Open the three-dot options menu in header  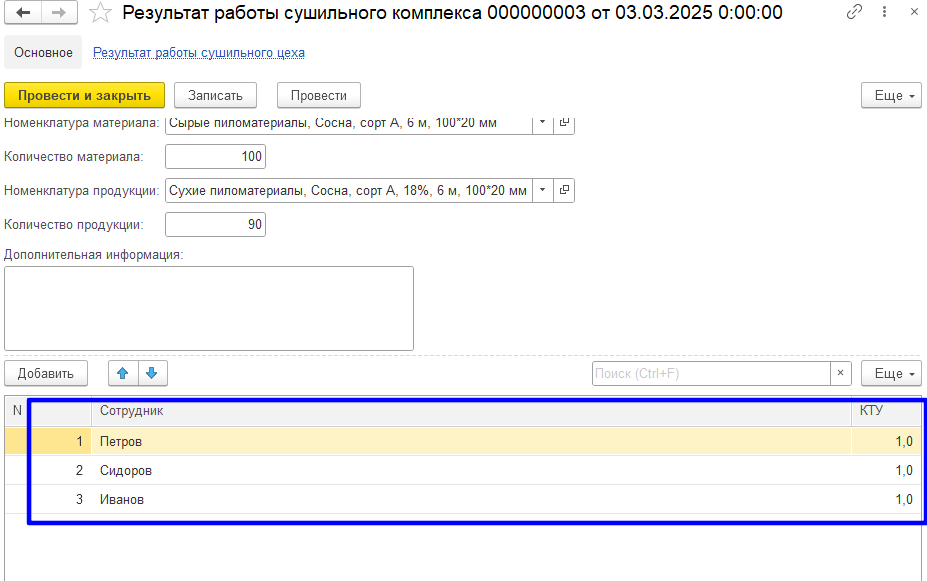coord(884,13)
